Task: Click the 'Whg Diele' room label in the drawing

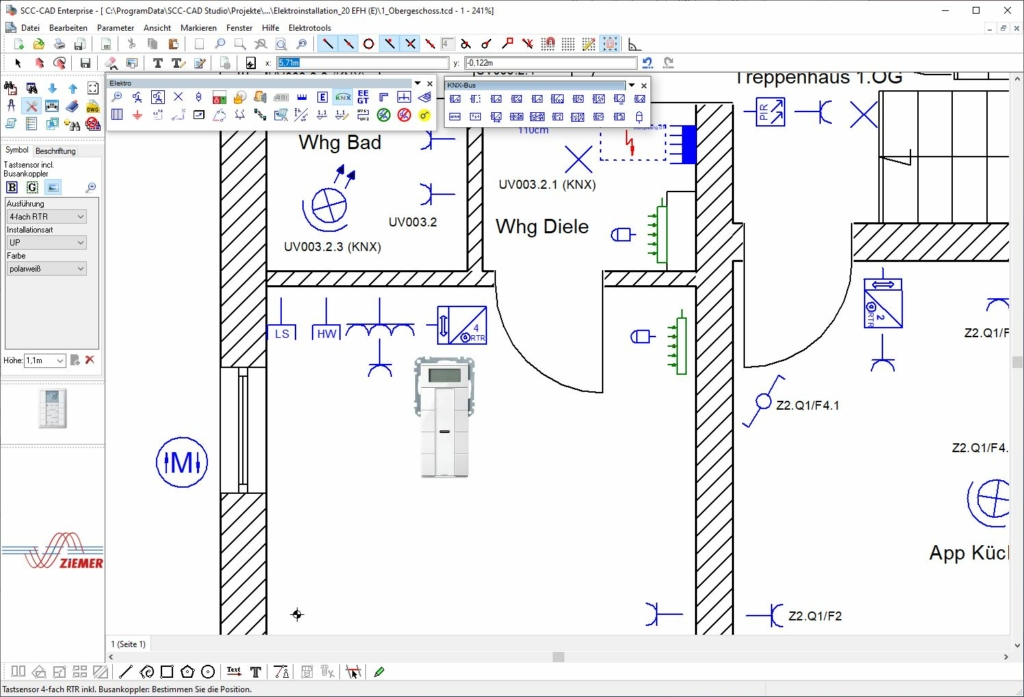Action: [542, 227]
